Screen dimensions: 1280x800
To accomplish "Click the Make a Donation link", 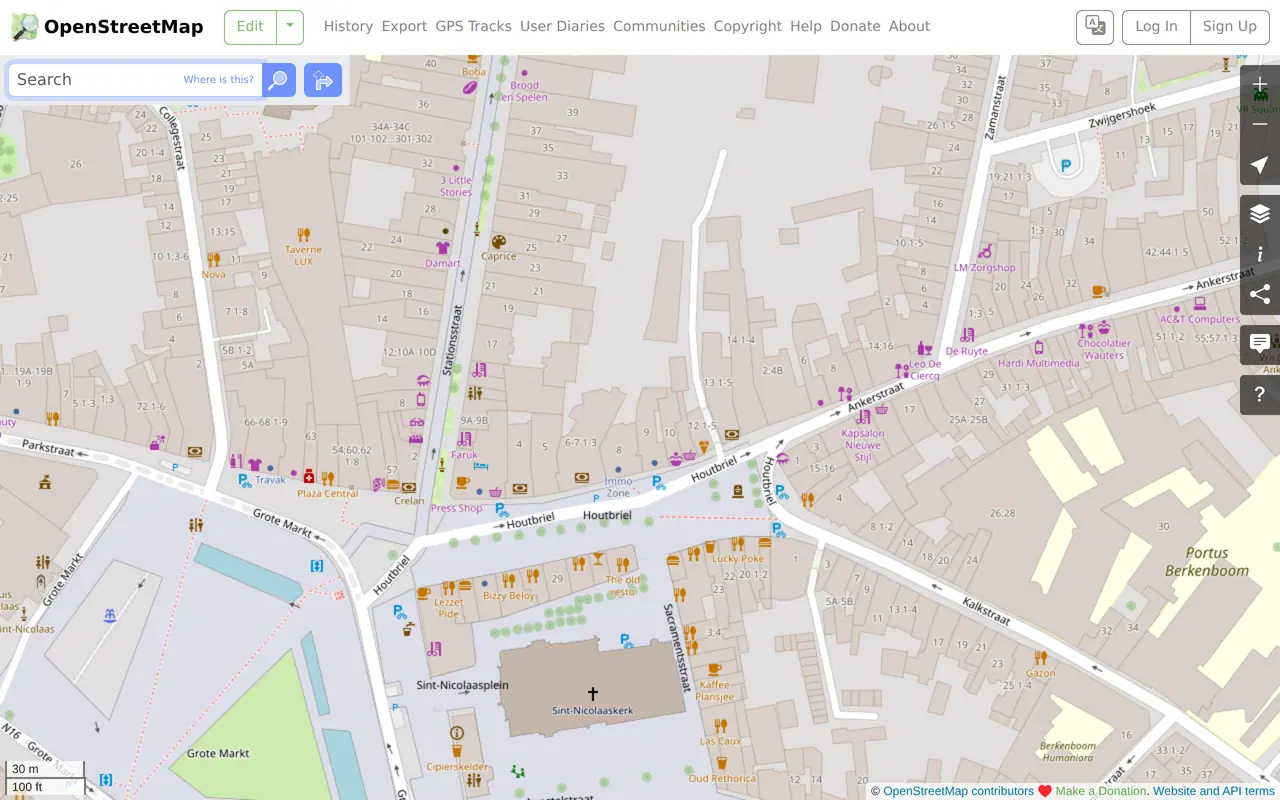I will click(1101, 791).
